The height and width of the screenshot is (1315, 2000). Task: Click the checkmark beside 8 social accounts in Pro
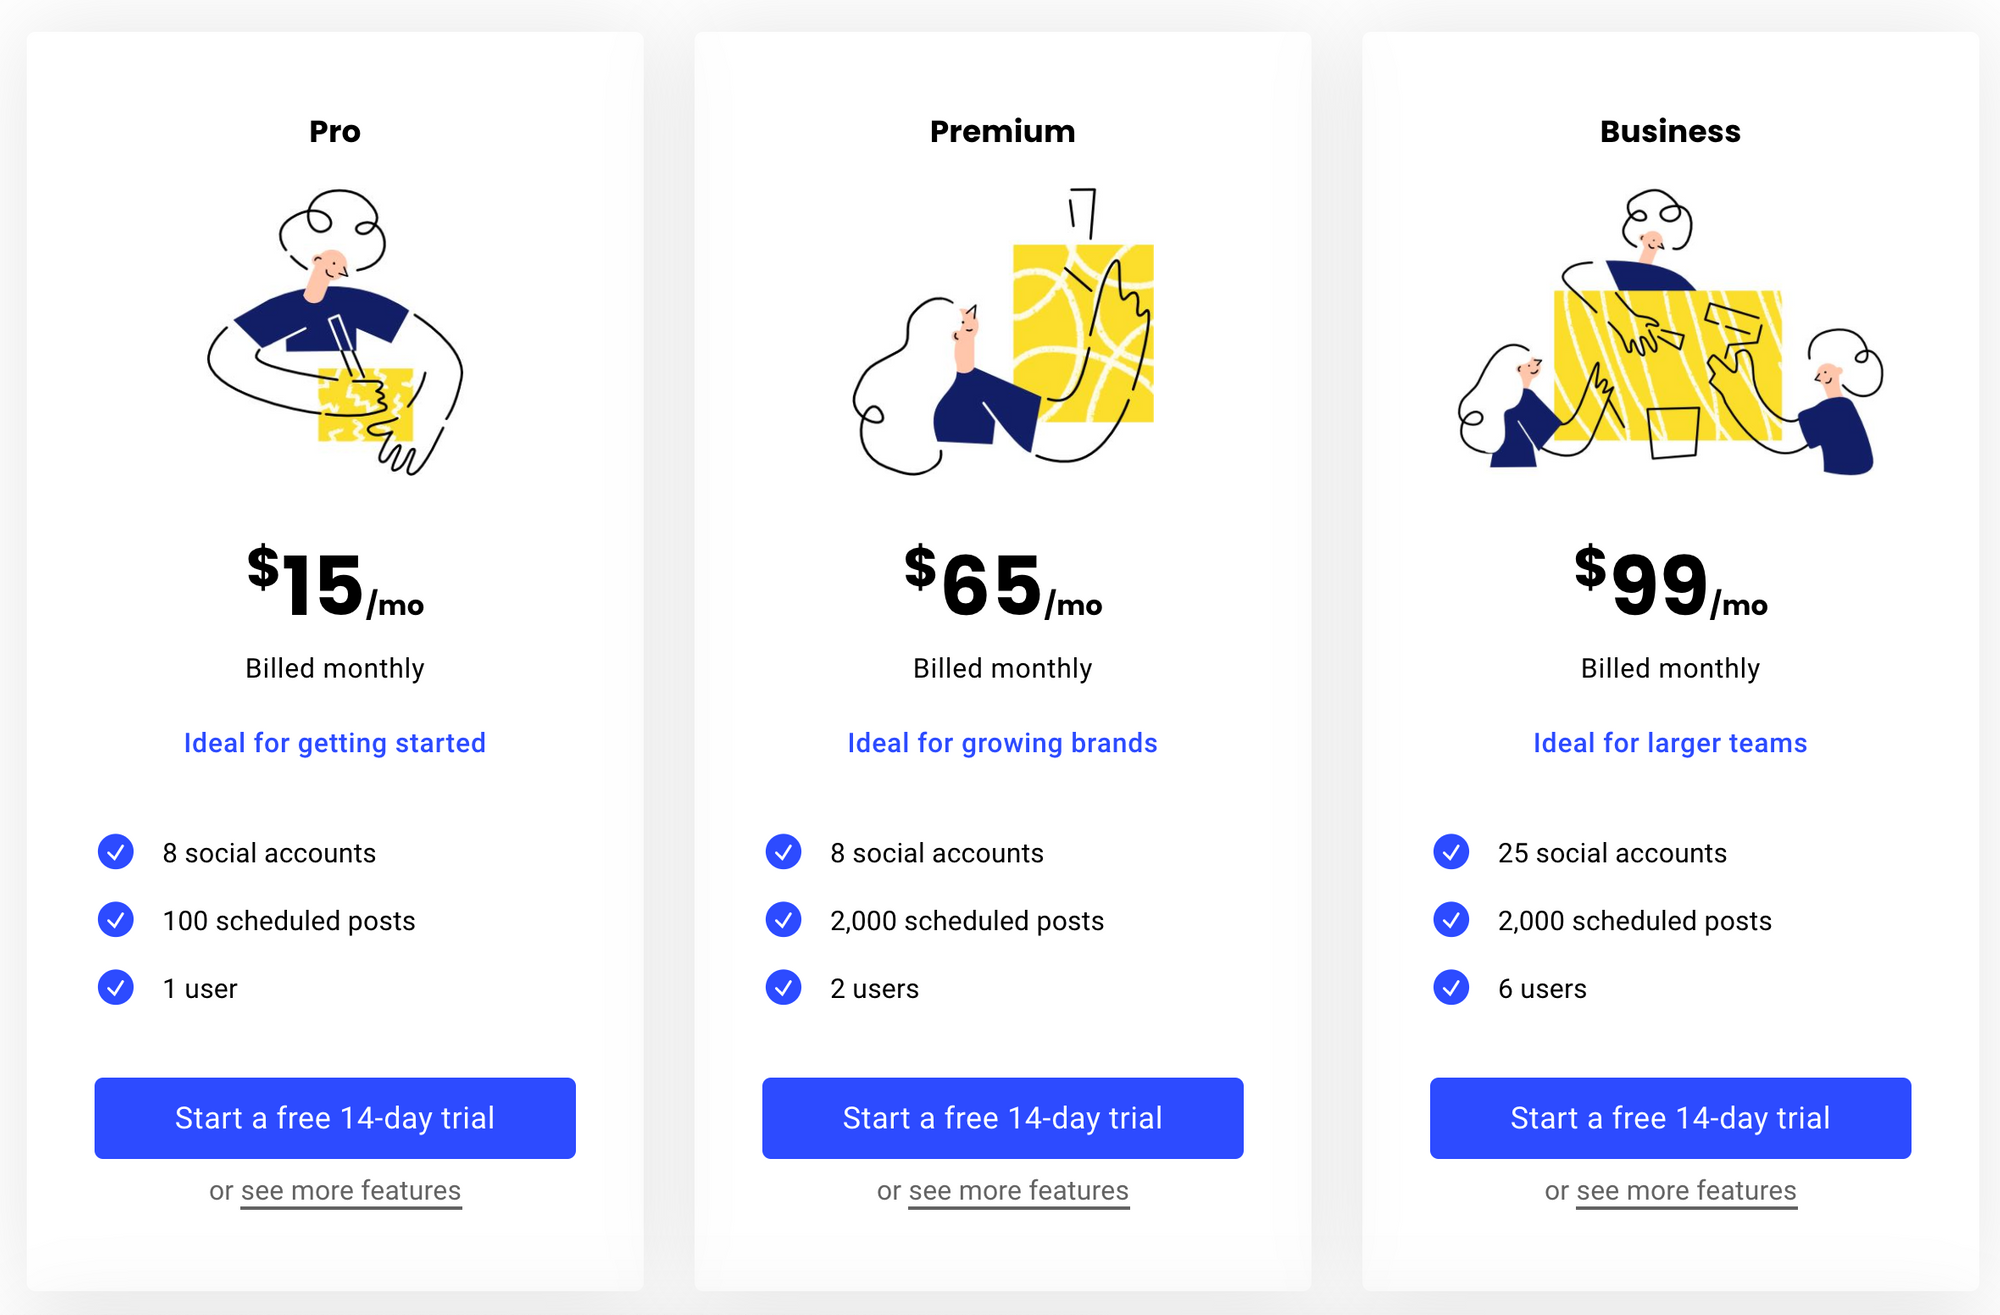click(116, 852)
